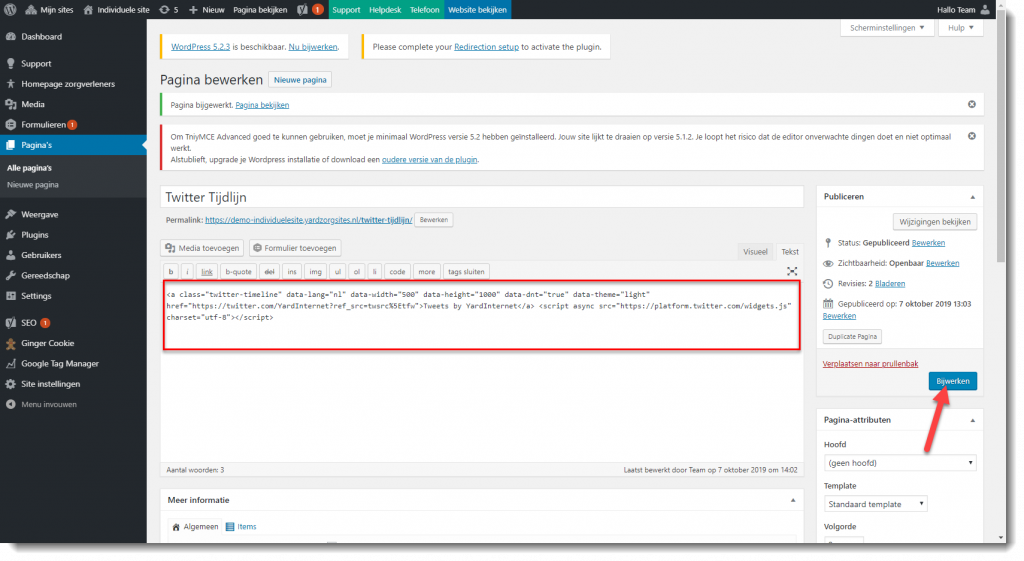Click Pagina bekijken in admin bar
The width and height of the screenshot is (1024, 561).
260,10
